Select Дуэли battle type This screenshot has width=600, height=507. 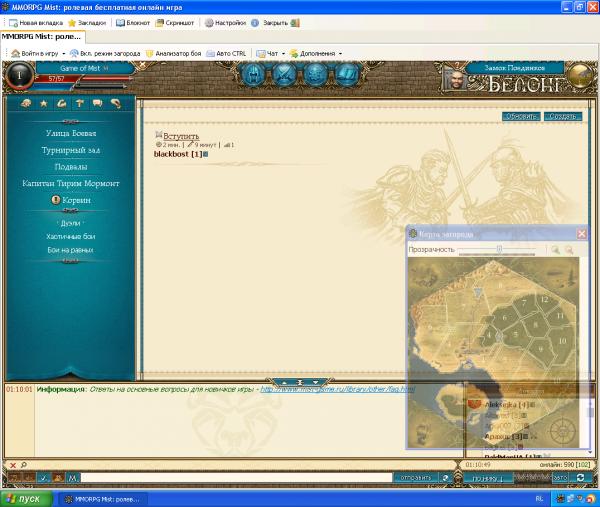point(70,223)
